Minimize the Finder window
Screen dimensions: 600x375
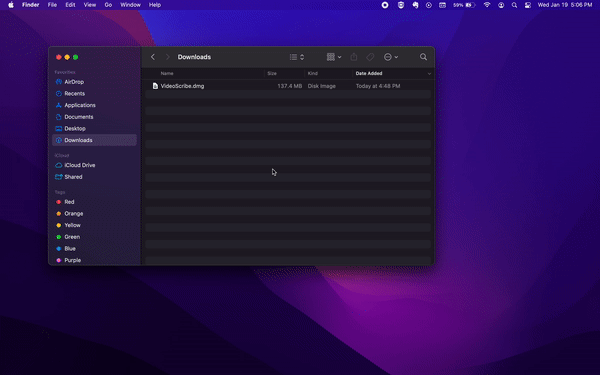[x=67, y=57]
